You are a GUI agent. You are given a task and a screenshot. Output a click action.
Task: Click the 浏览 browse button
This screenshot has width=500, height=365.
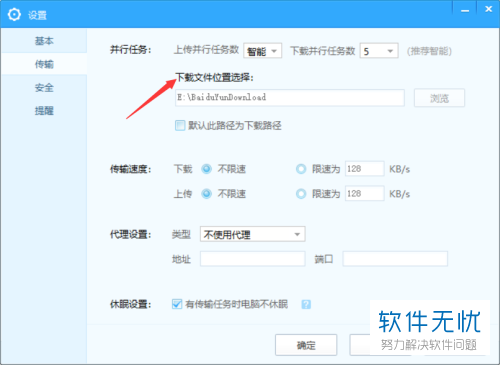click(x=439, y=98)
